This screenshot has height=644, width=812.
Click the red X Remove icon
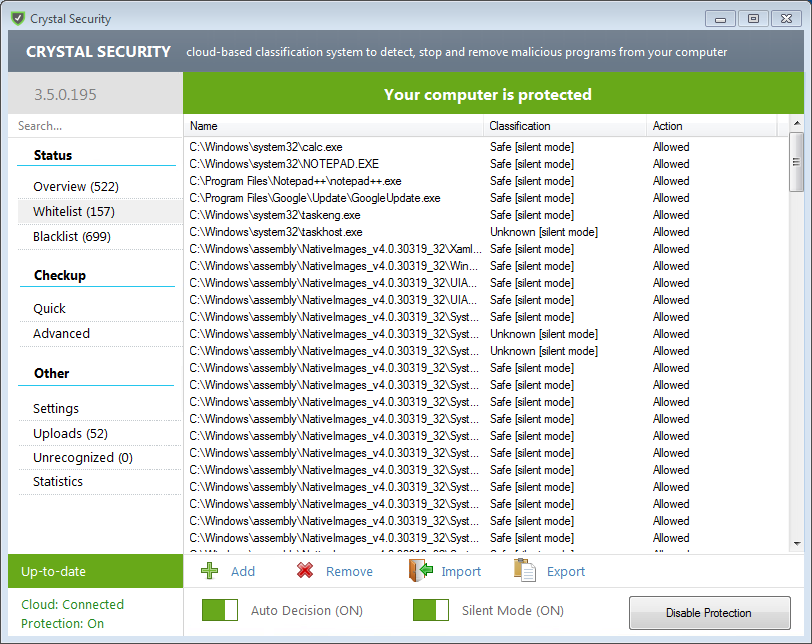point(306,571)
